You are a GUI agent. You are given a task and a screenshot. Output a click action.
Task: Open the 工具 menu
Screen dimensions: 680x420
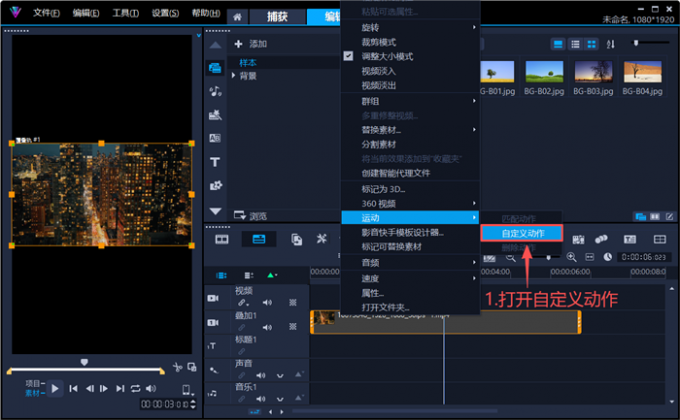coord(125,13)
